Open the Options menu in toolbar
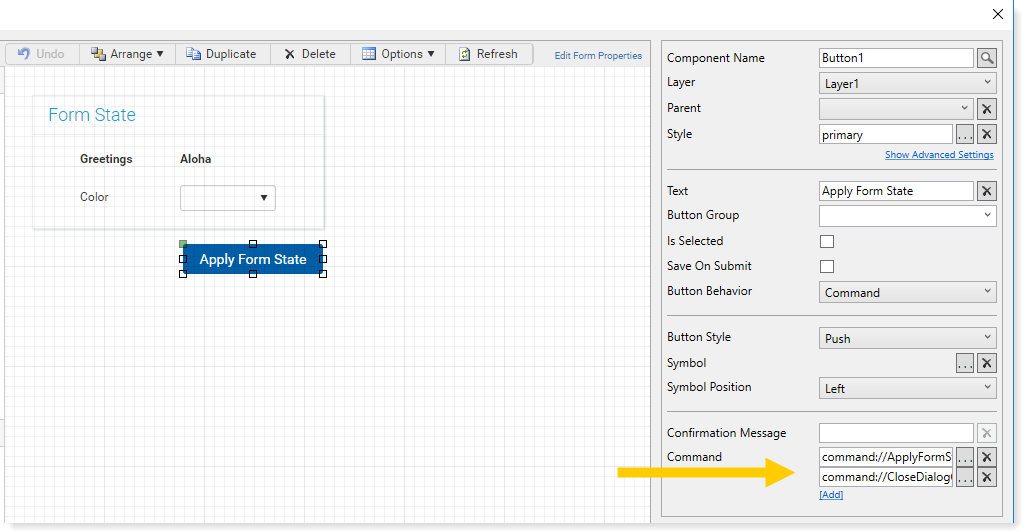1029x532 pixels. 398,54
